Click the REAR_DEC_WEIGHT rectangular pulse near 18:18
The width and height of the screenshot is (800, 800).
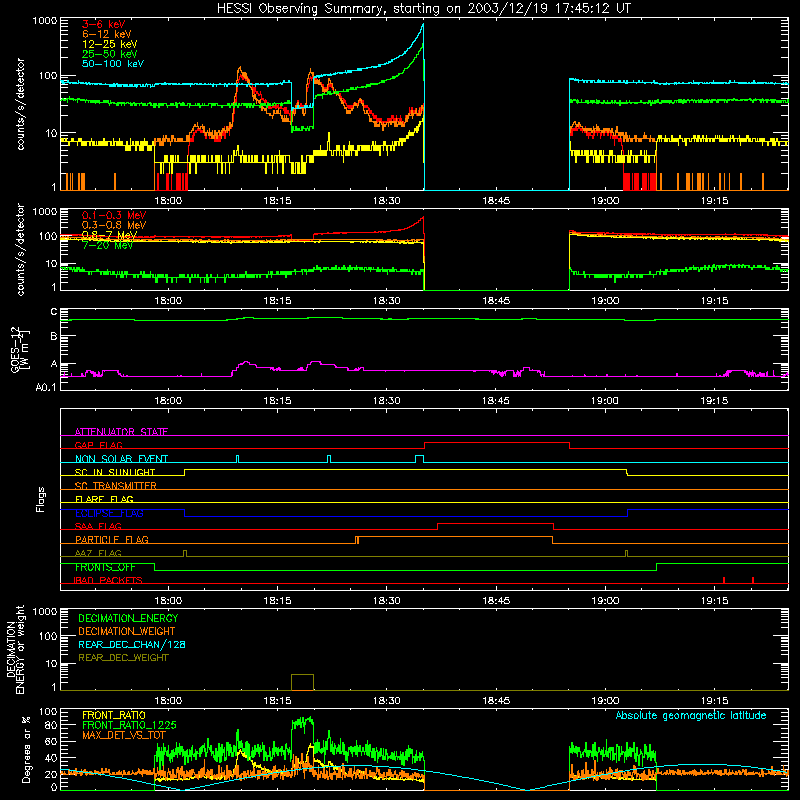(x=303, y=682)
